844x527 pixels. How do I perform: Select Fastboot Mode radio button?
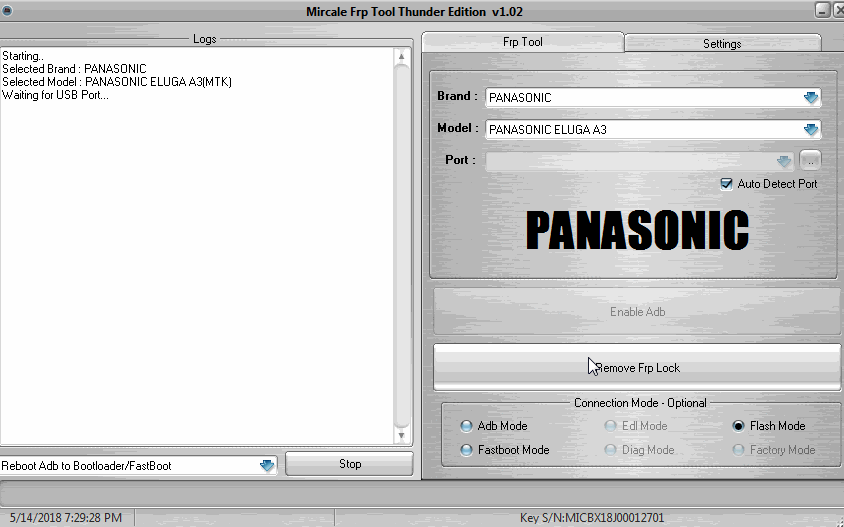[x=466, y=450]
